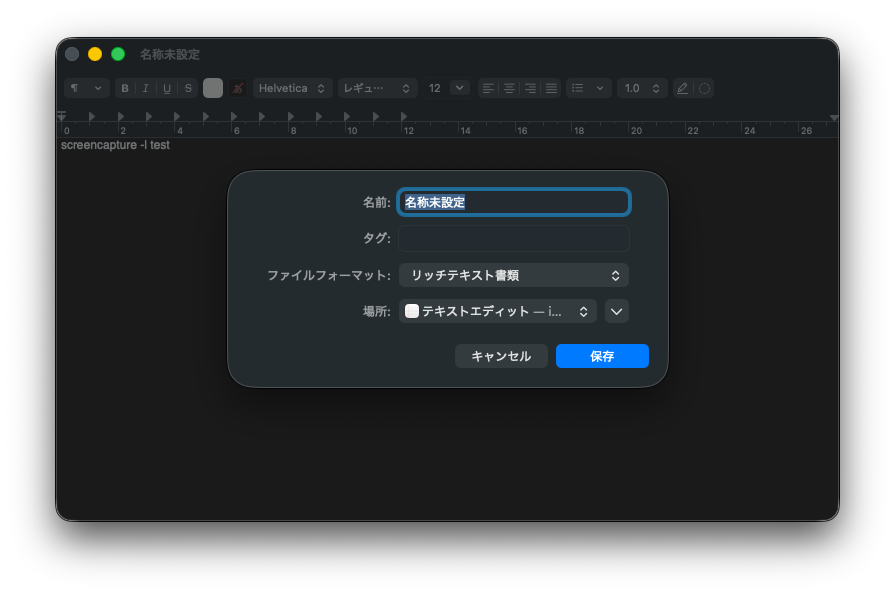The width and height of the screenshot is (895, 595).
Task: Open the 場所 location dropdown
Action: 498,311
